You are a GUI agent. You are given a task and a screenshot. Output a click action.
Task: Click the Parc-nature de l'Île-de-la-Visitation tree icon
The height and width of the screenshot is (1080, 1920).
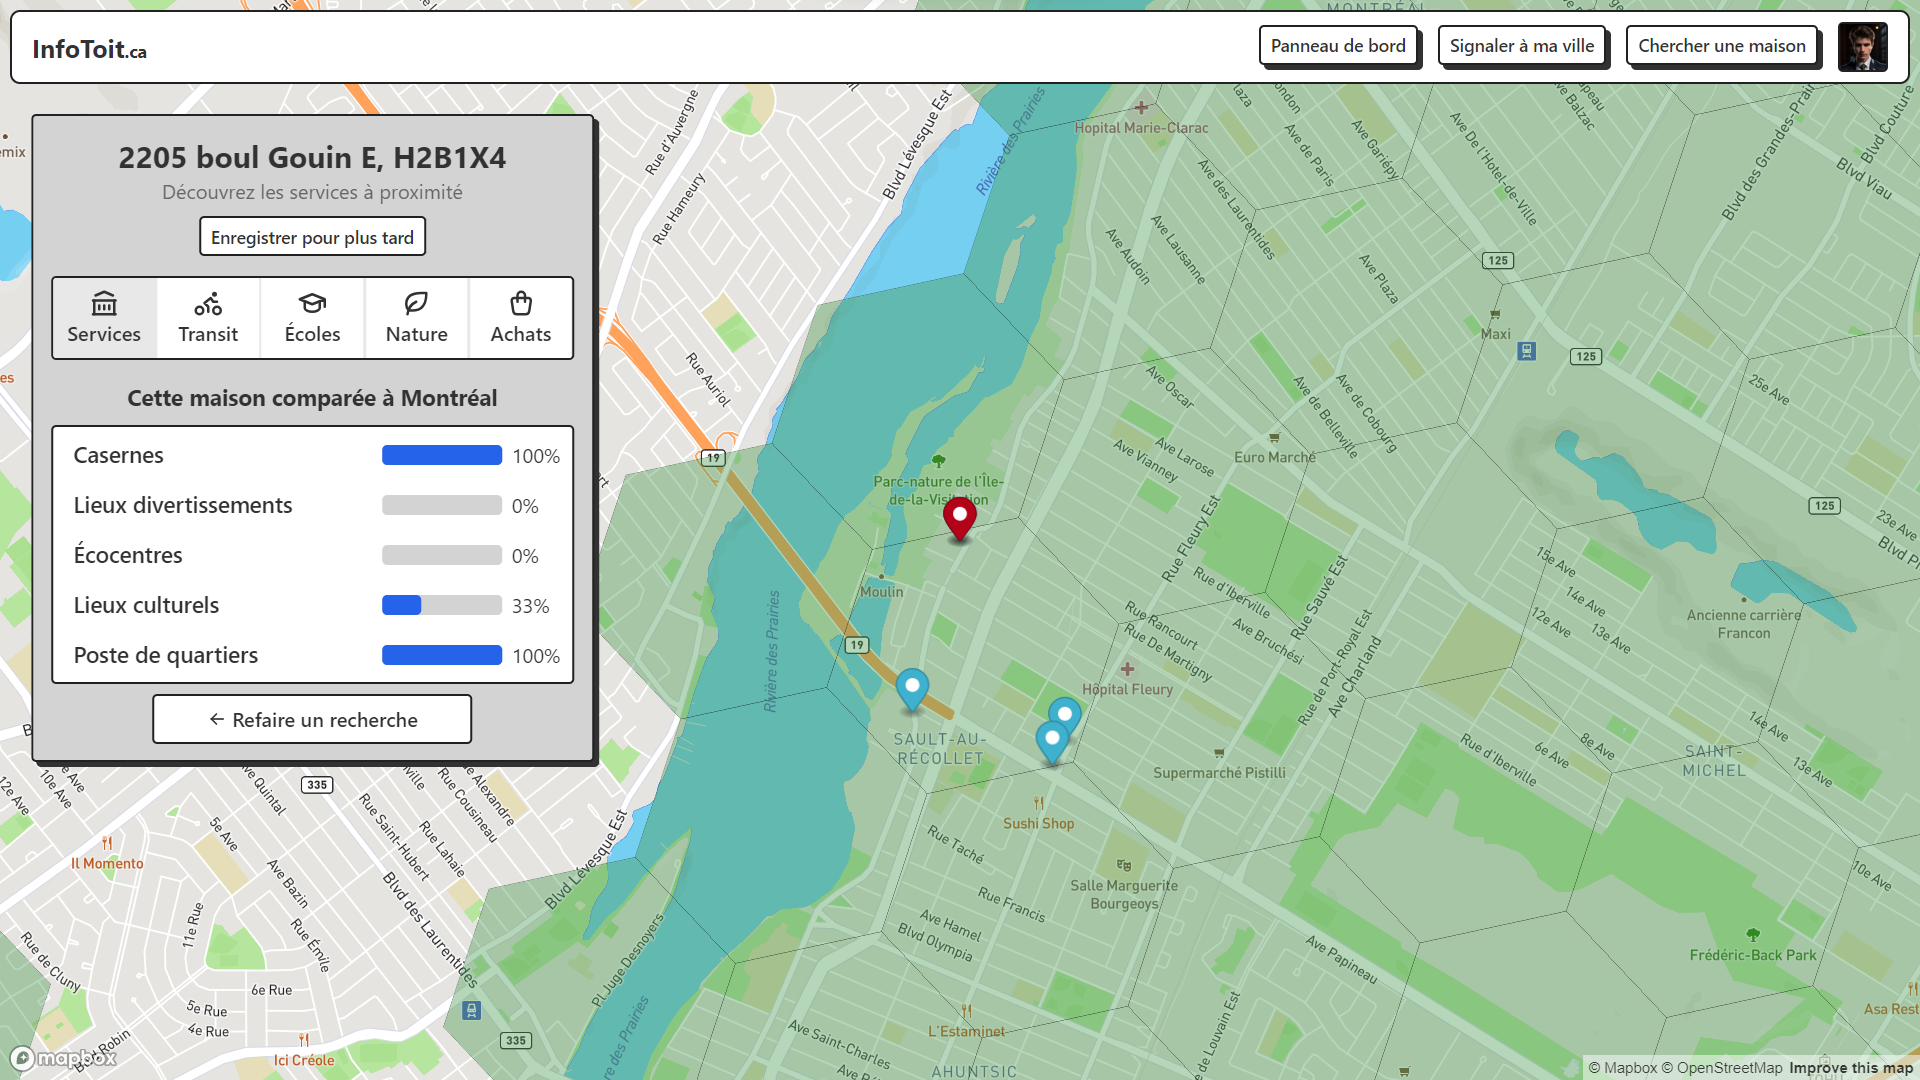pos(938,461)
